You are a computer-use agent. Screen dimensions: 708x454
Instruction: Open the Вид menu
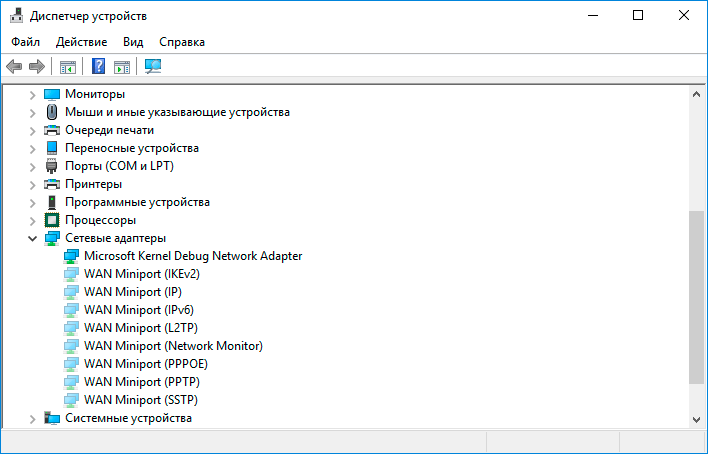[133, 42]
